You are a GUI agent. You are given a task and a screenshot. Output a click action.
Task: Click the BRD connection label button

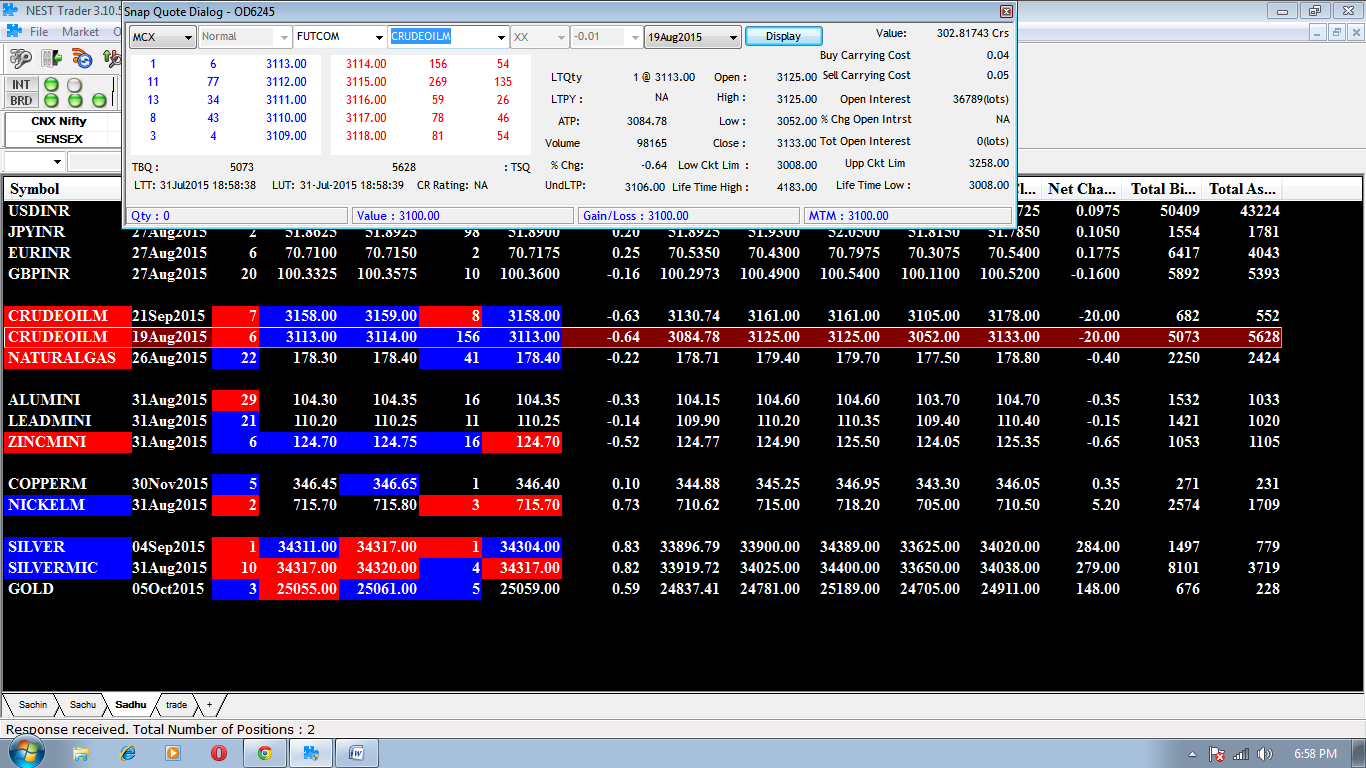point(21,101)
